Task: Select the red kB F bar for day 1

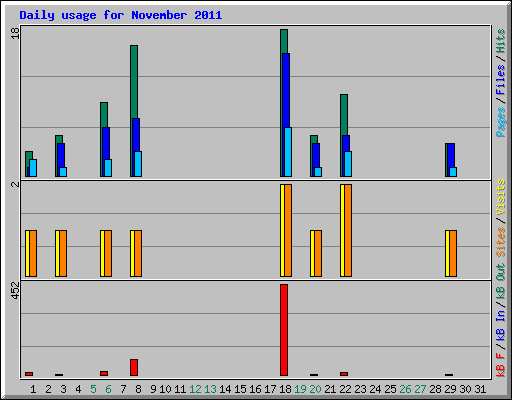Action: 29,374
